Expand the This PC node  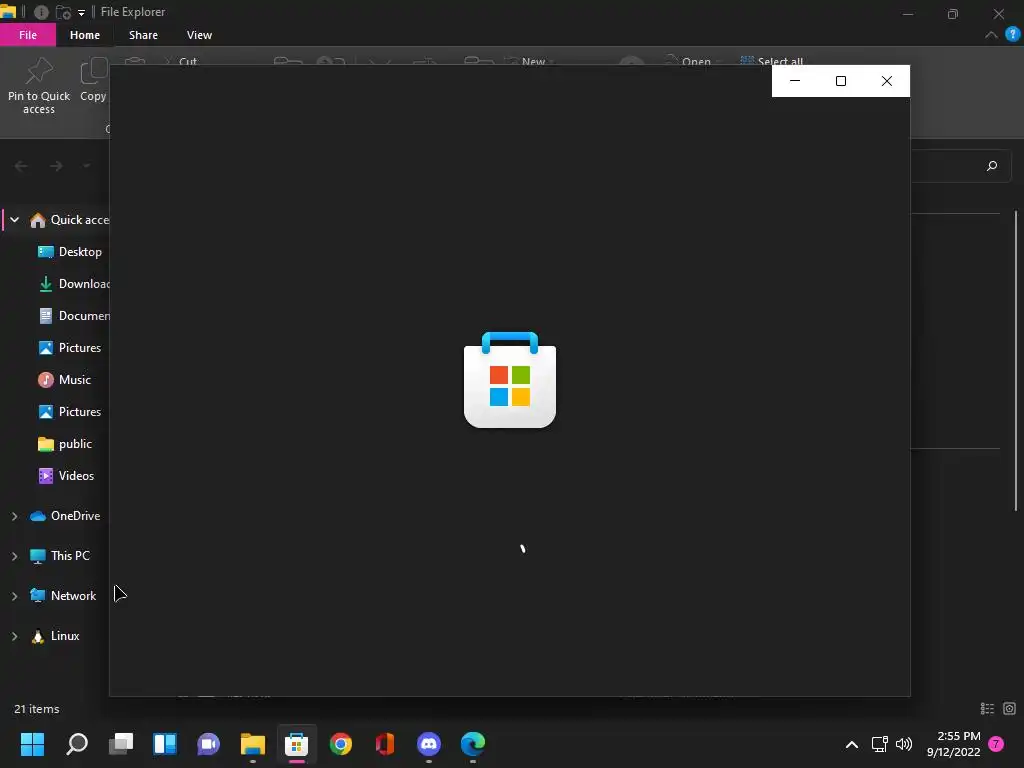(14, 556)
